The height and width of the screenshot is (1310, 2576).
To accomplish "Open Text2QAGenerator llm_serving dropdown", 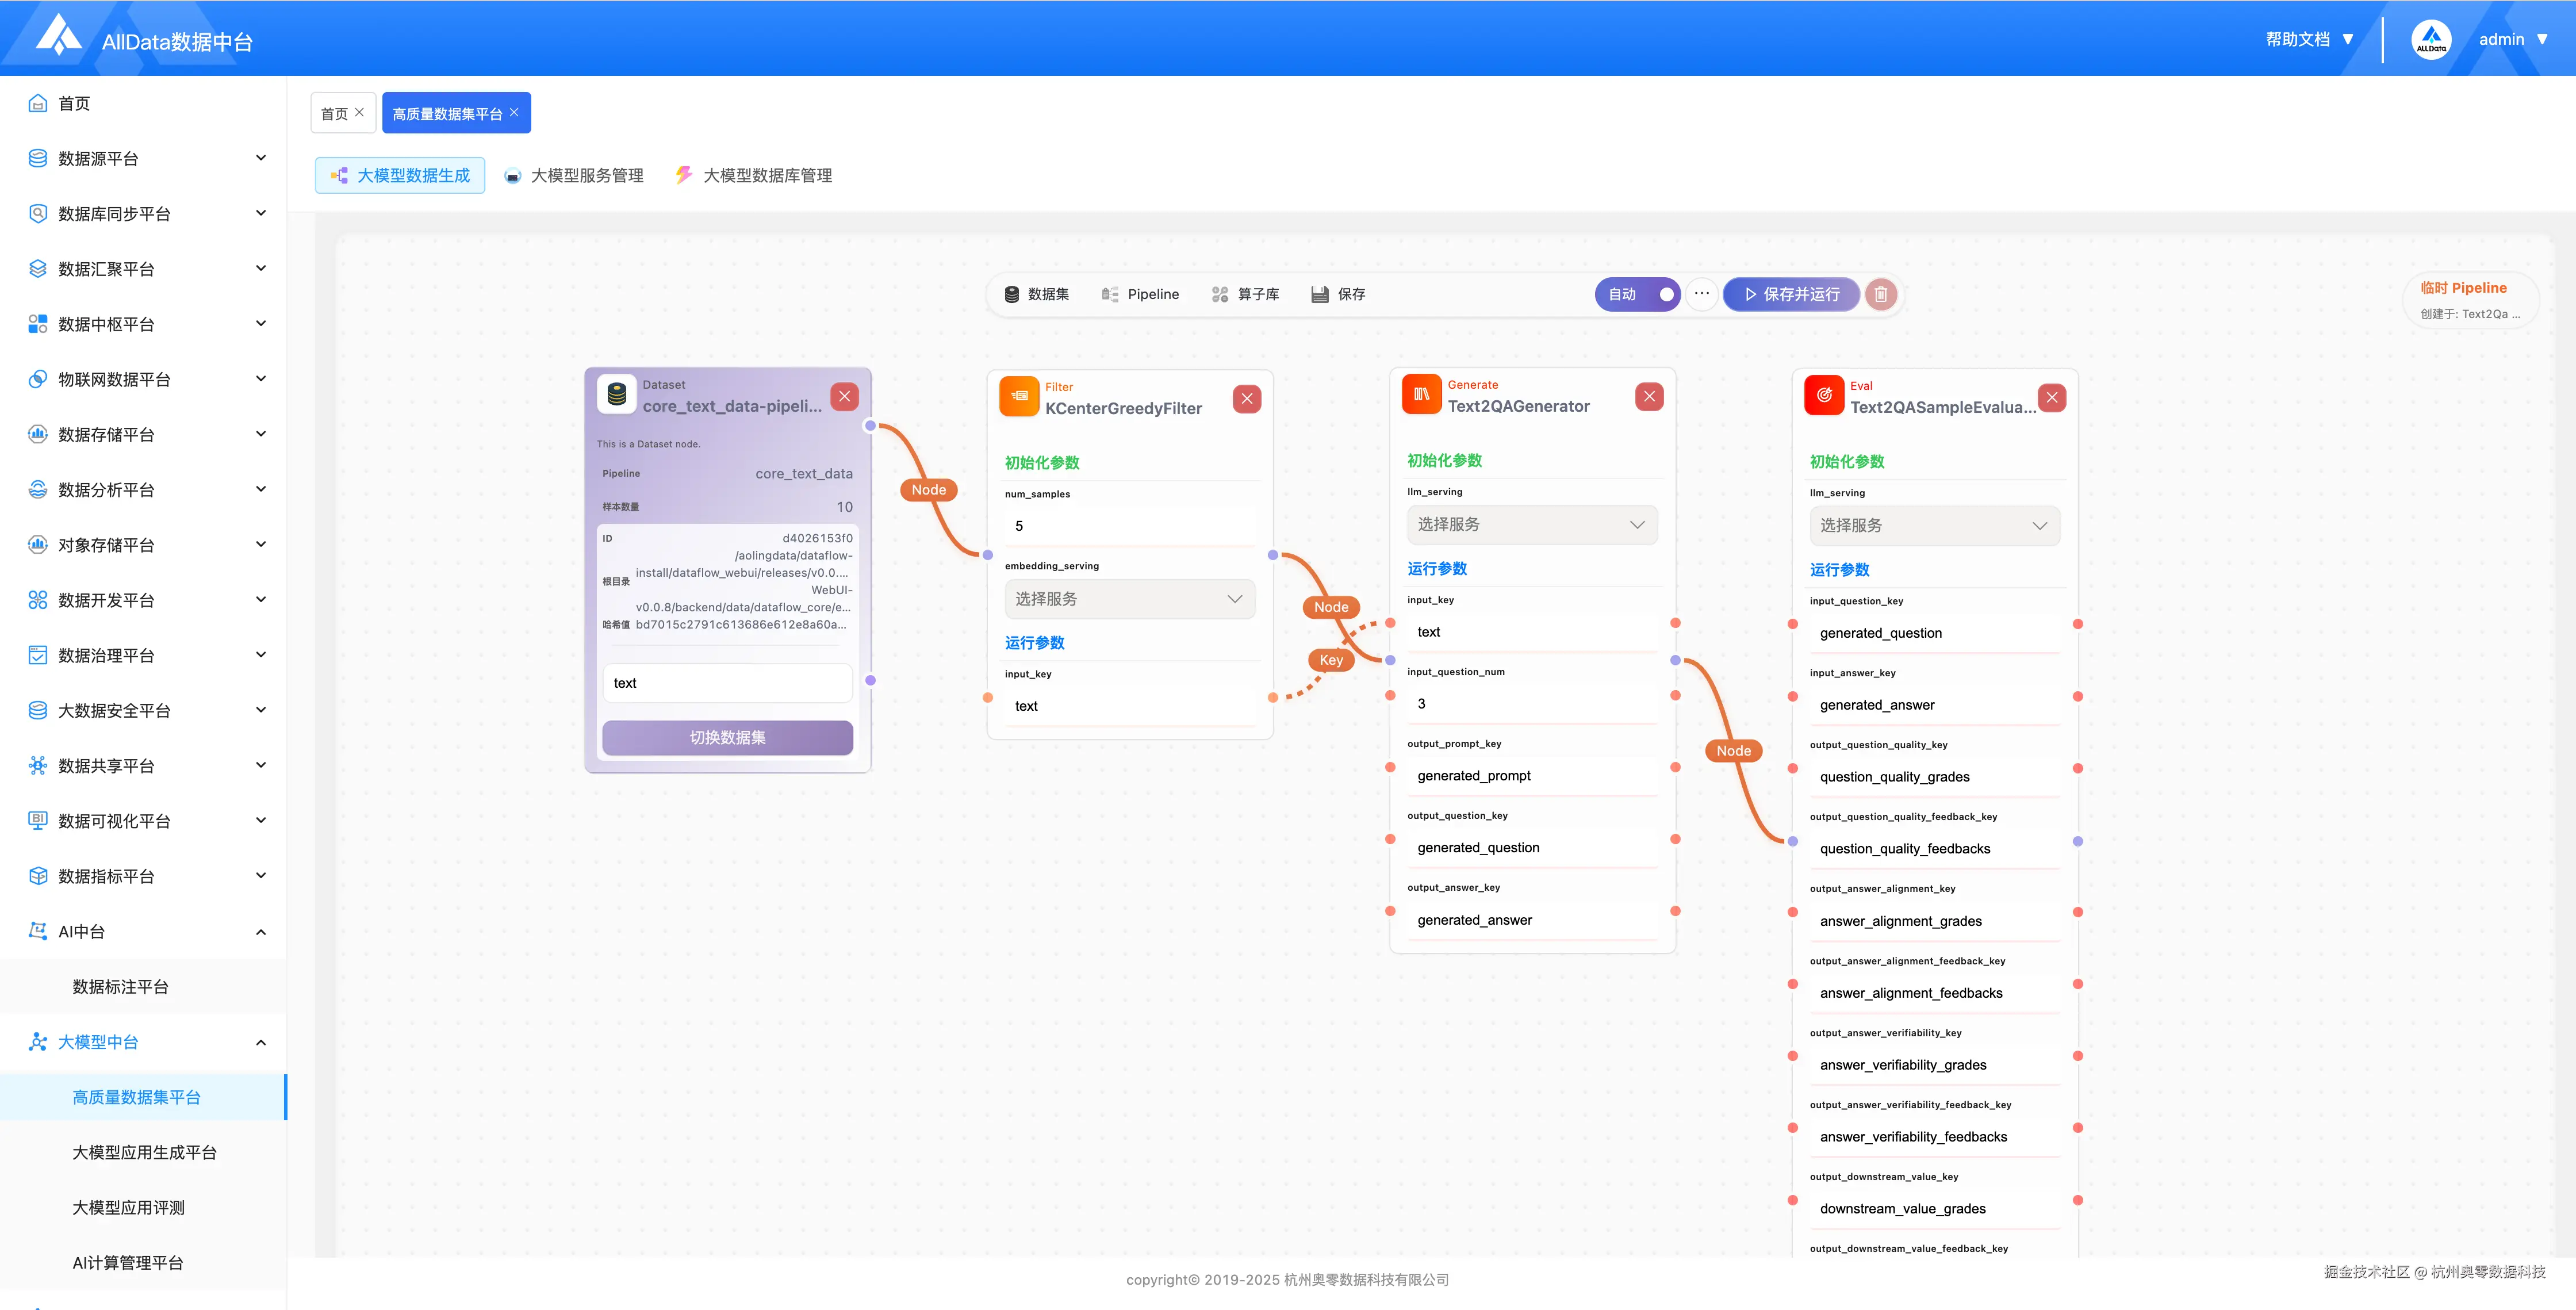I will click(1531, 525).
